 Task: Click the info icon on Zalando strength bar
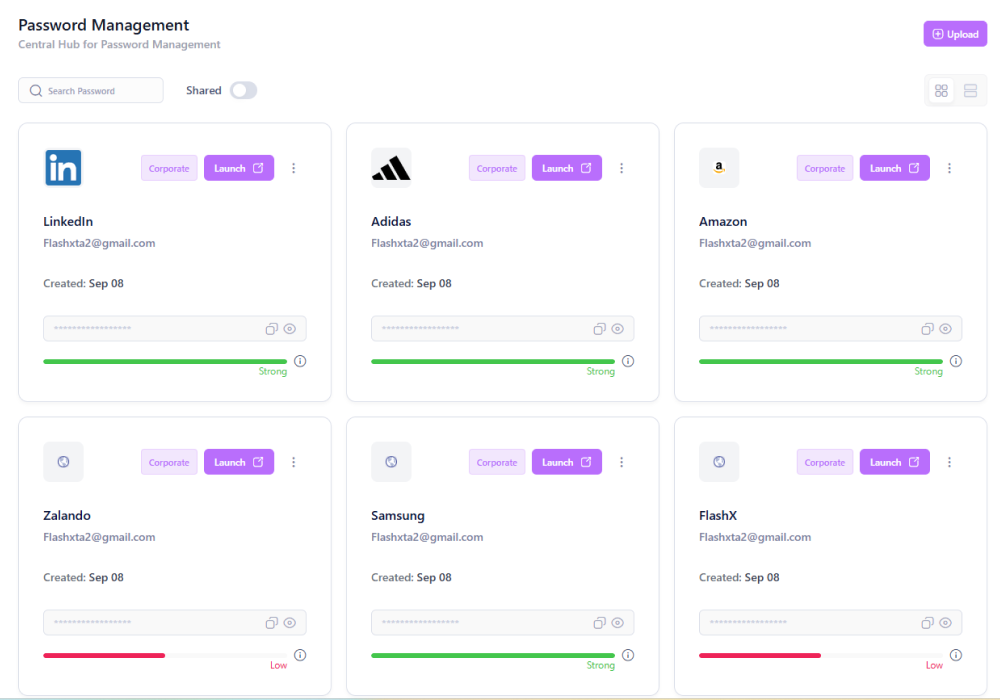pyautogui.click(x=300, y=655)
